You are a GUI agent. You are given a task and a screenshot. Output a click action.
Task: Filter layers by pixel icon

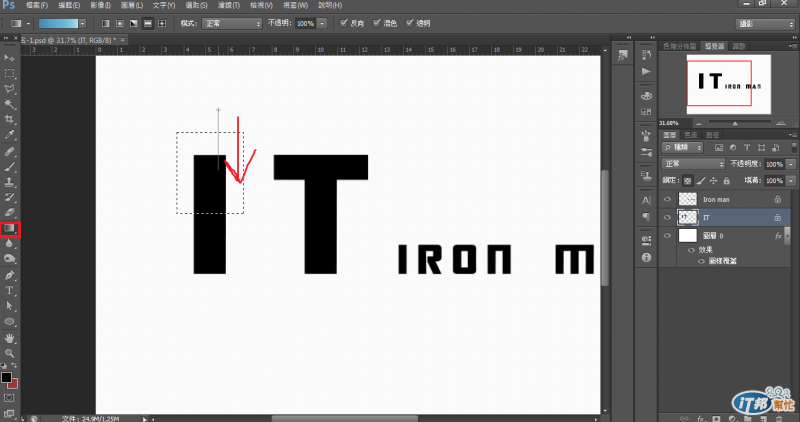pos(719,147)
